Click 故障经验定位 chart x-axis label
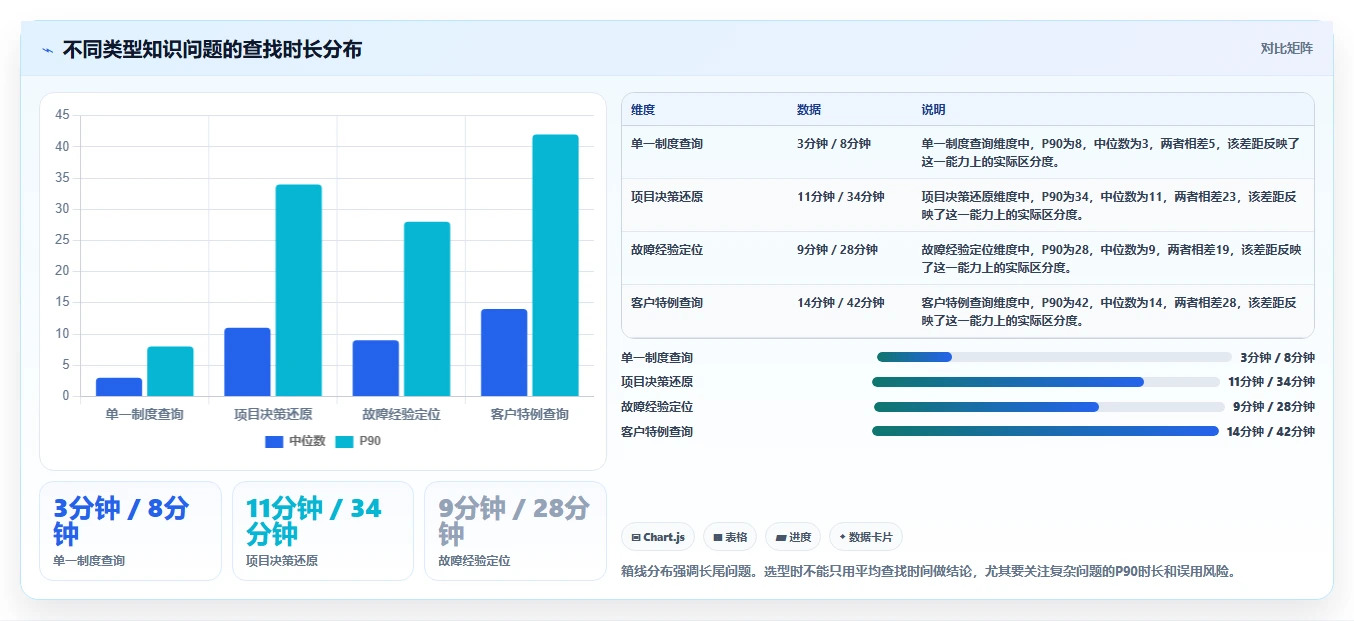The height and width of the screenshot is (621, 1354). pos(401,414)
